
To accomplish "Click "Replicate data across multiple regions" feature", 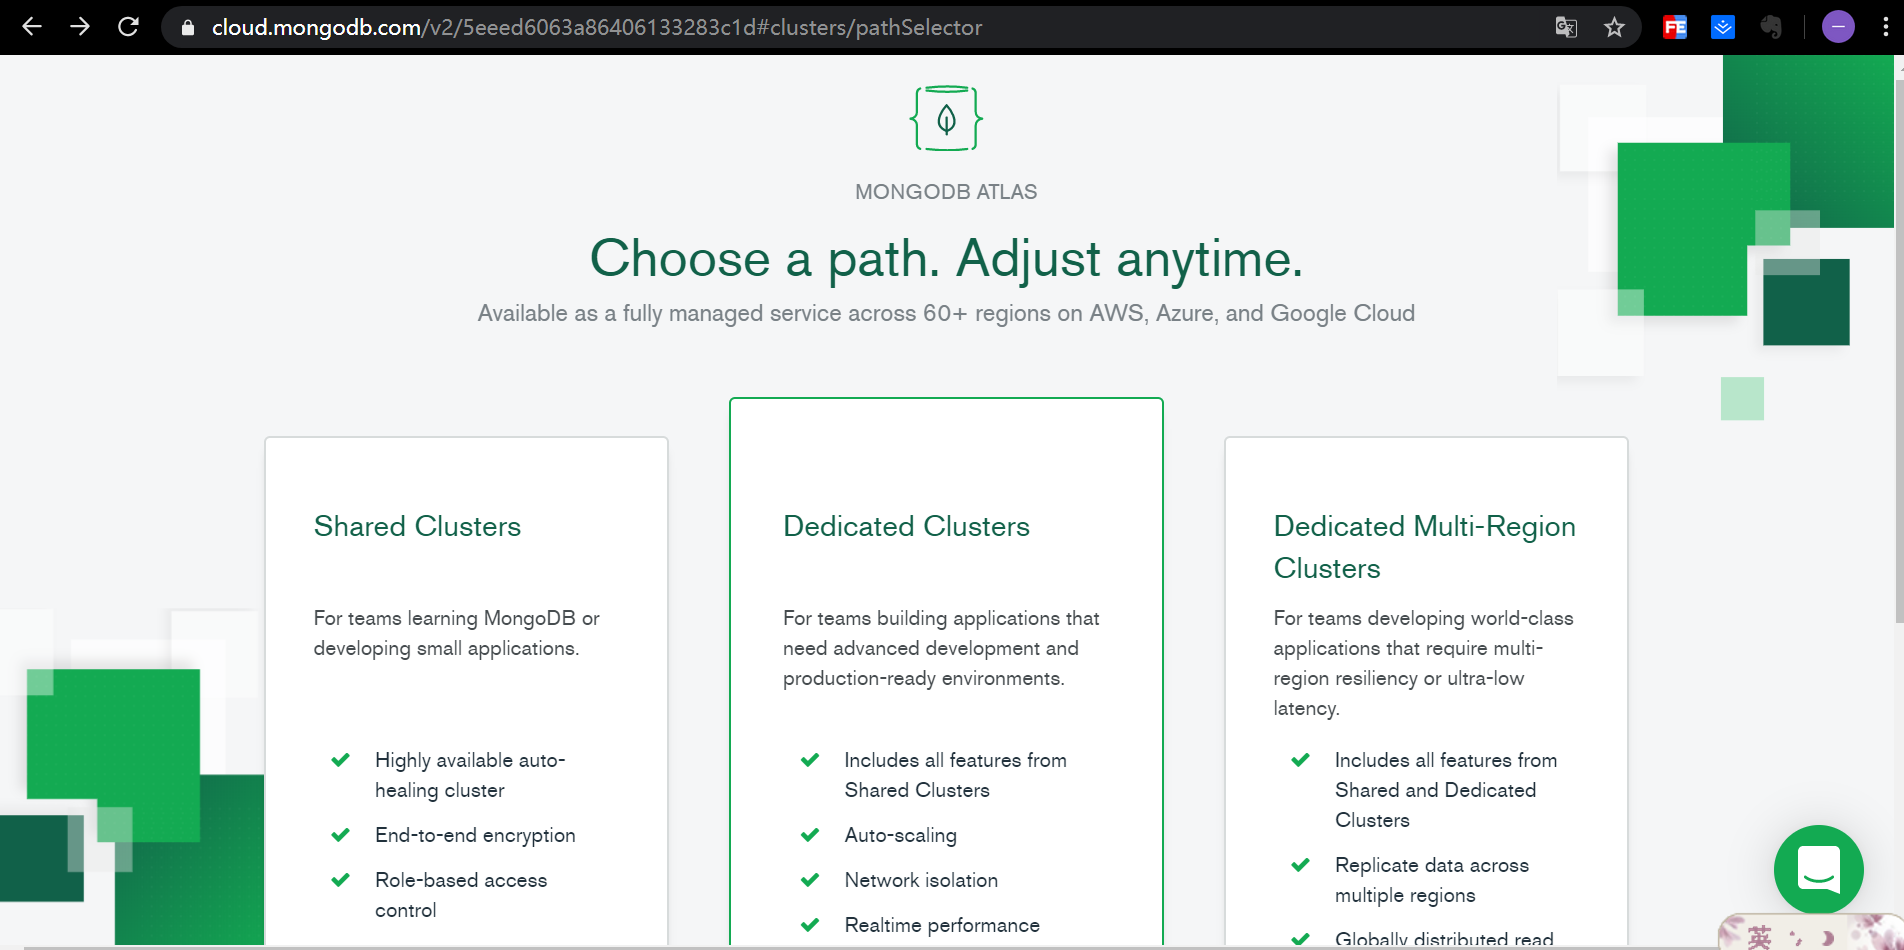I will point(1432,880).
